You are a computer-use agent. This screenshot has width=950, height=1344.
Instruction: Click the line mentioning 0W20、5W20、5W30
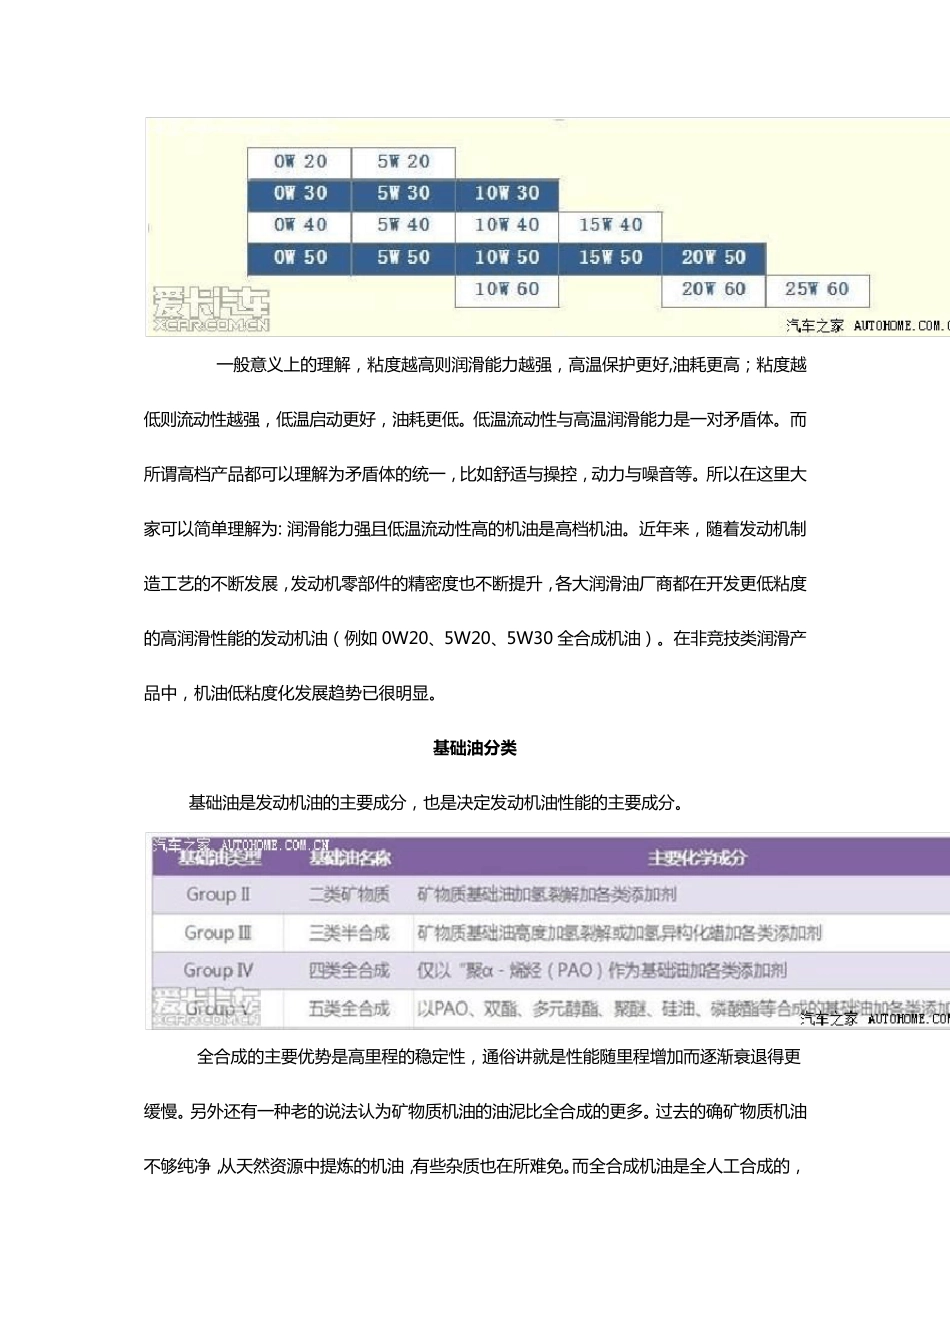pos(475,638)
